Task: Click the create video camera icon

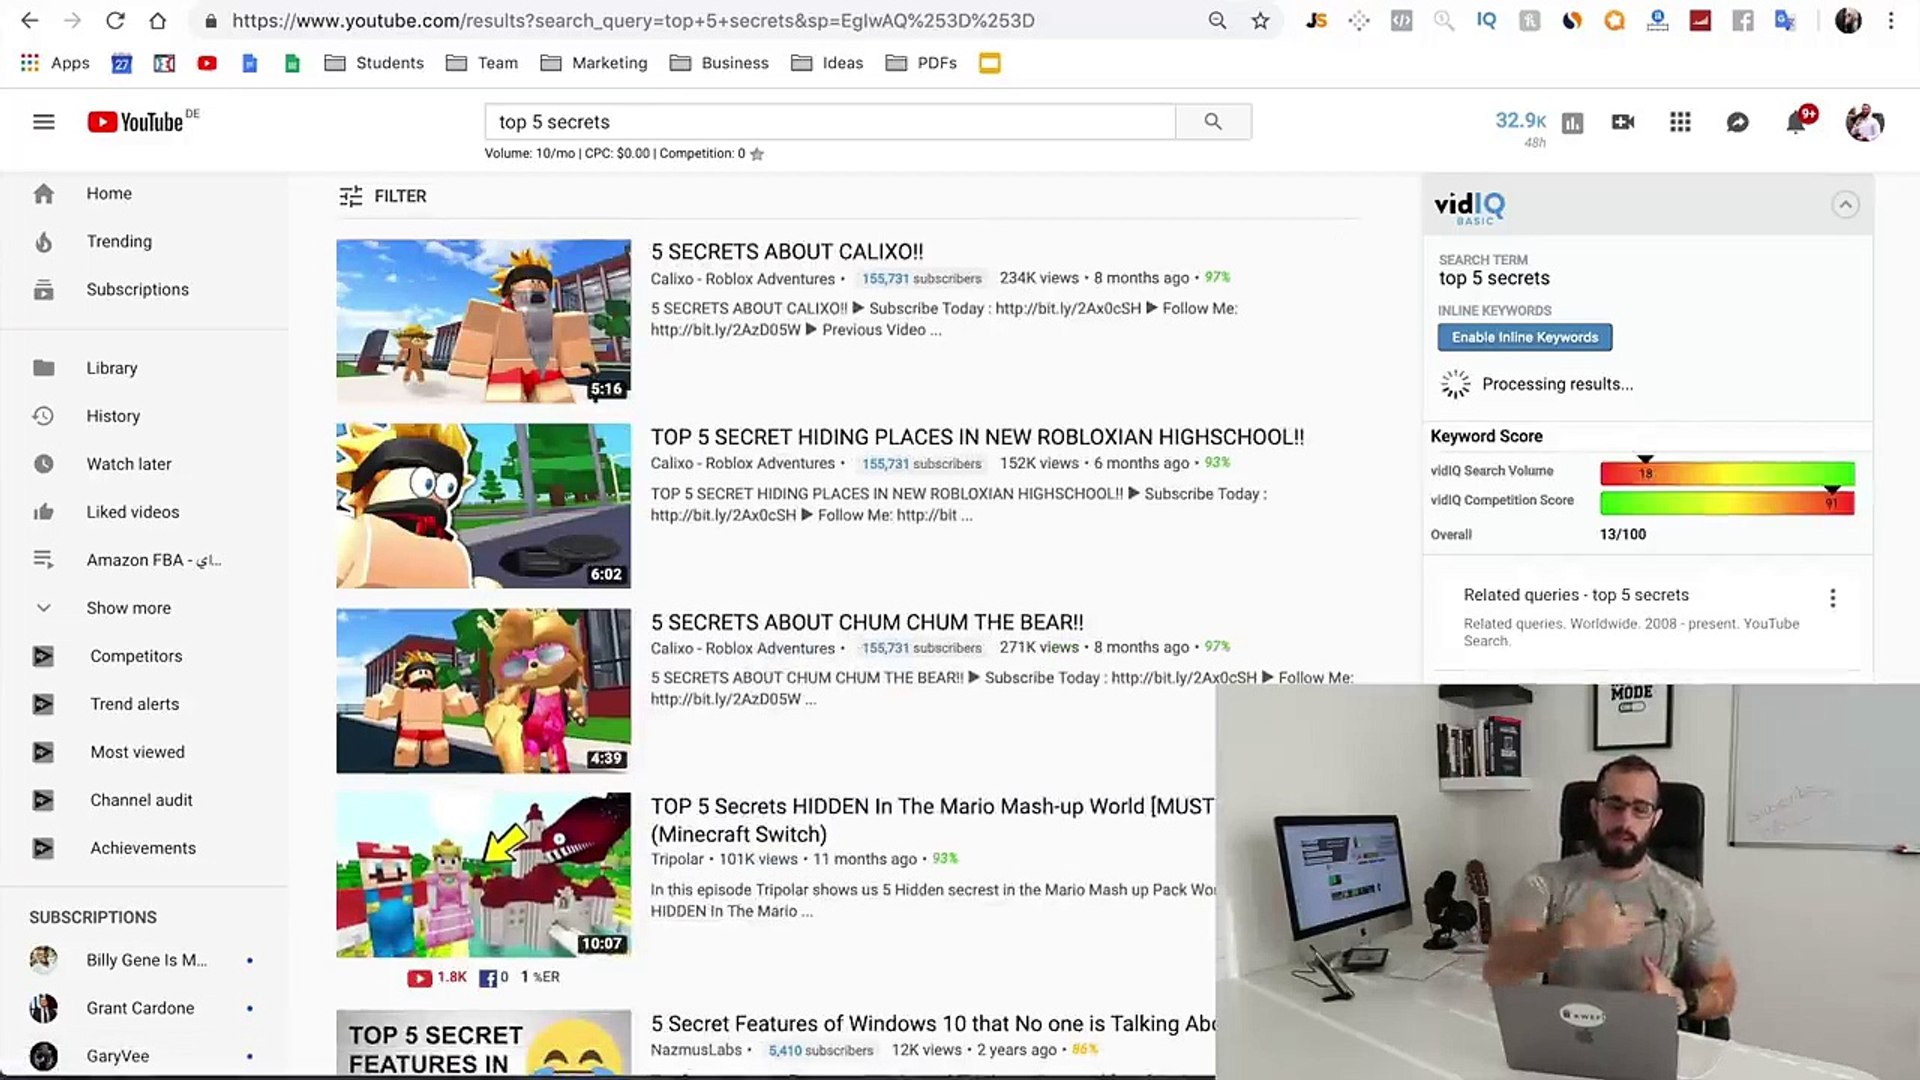Action: coord(1623,122)
